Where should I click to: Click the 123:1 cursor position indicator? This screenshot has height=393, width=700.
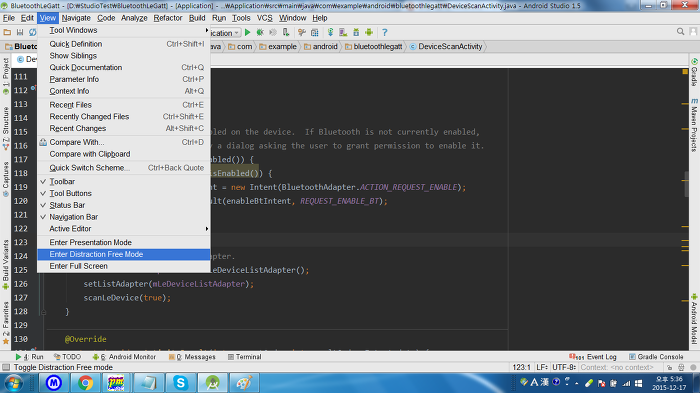(521, 367)
